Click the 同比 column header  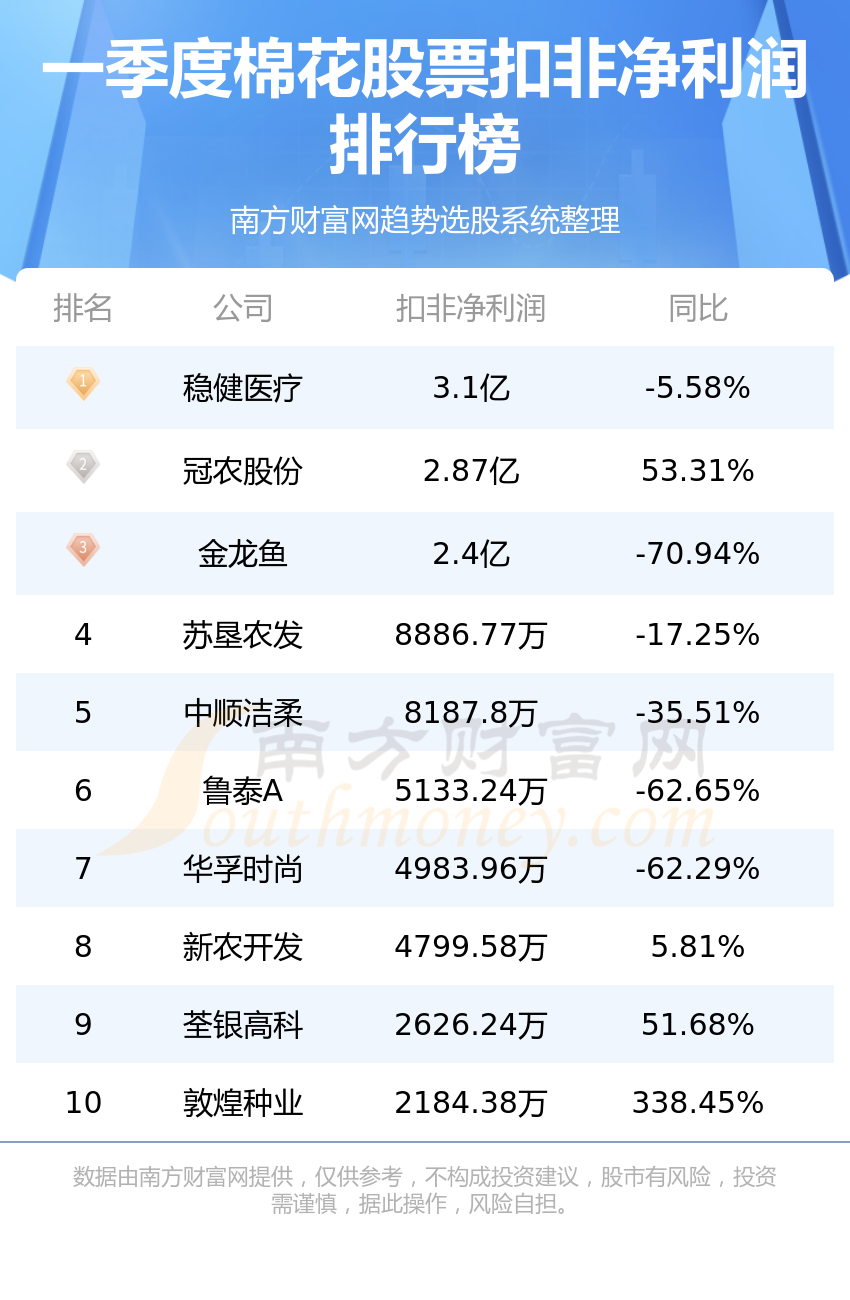point(698,309)
